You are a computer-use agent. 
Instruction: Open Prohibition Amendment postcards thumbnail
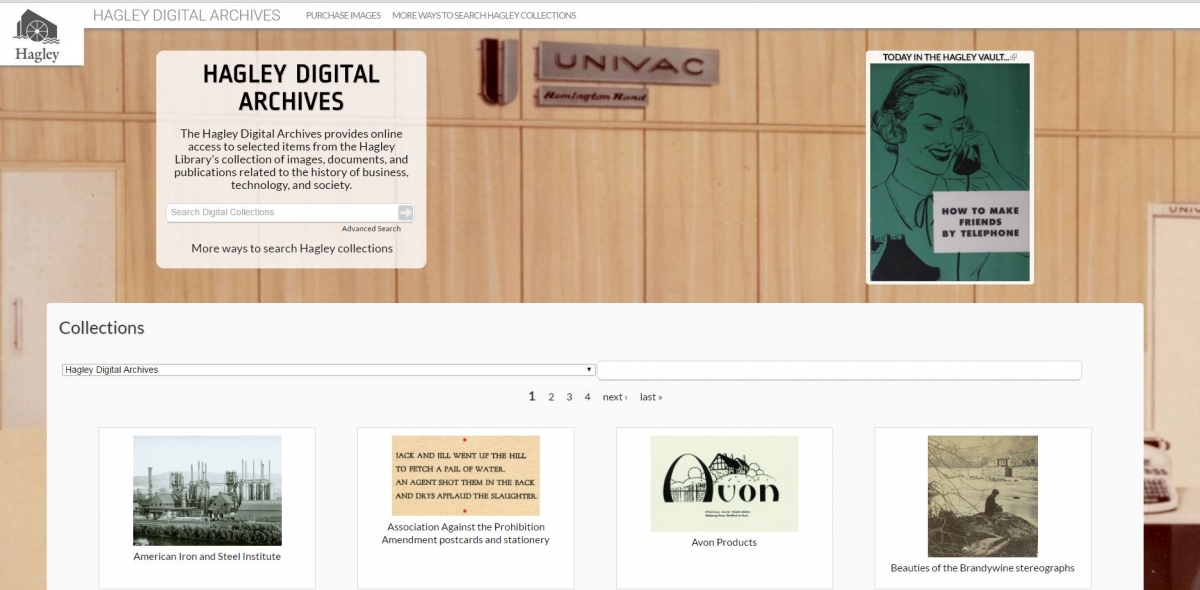466,475
